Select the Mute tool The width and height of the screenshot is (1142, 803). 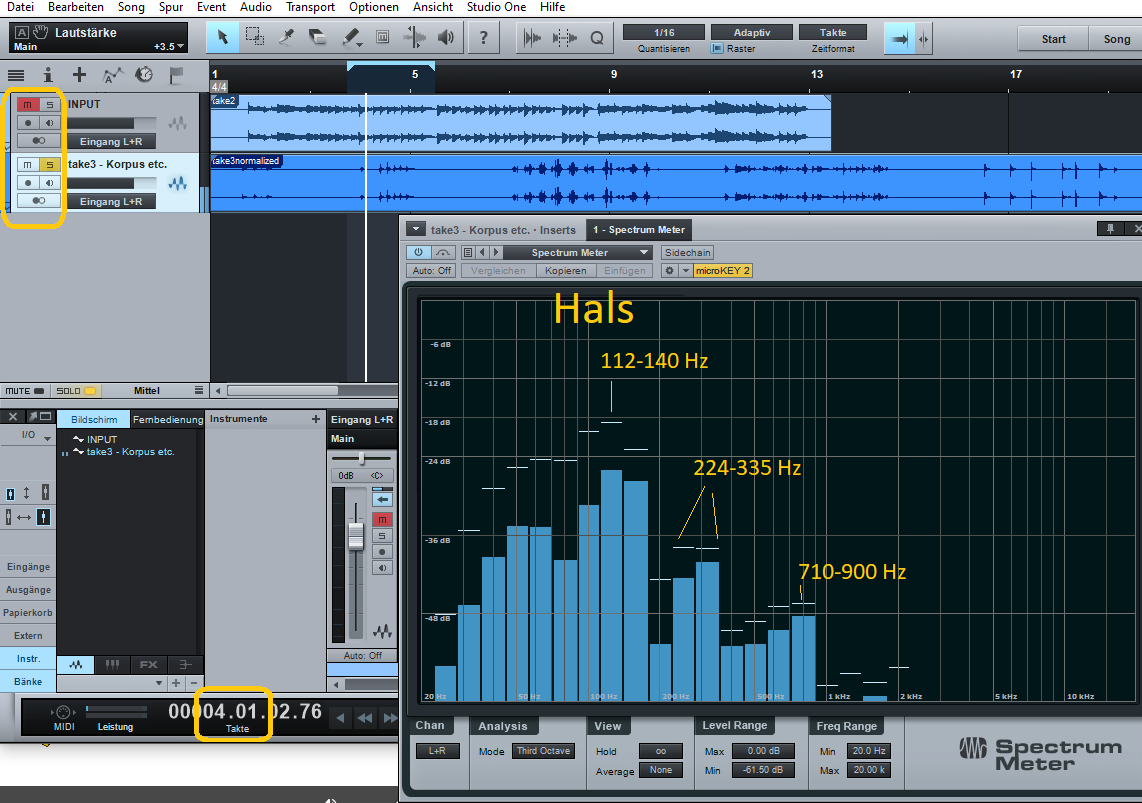[382, 38]
